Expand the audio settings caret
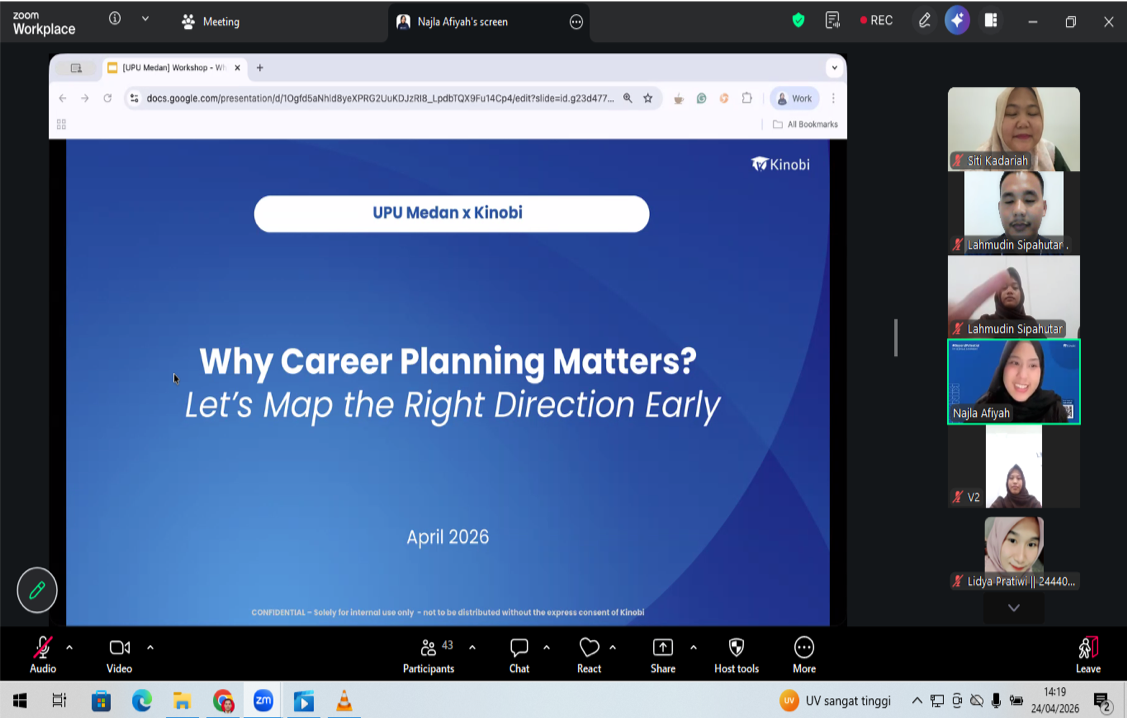The image size is (1127, 718). (69, 648)
